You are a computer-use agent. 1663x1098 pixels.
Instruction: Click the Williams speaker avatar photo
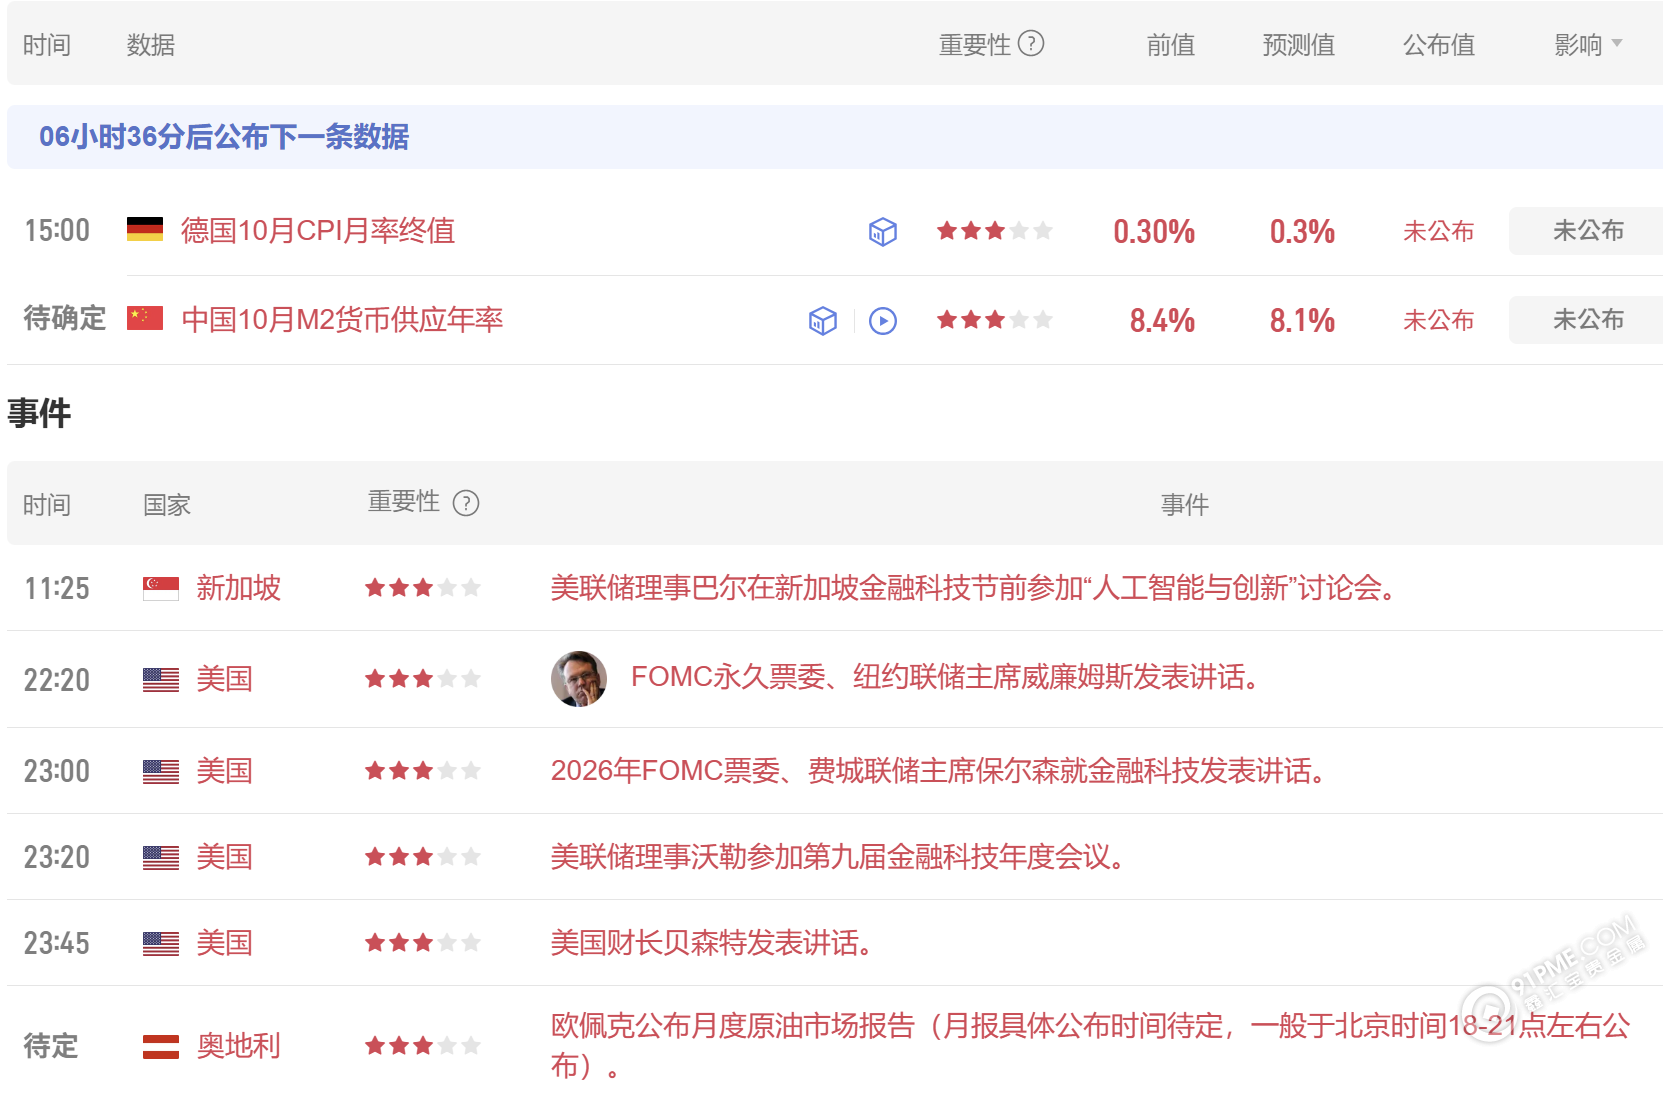(x=579, y=678)
